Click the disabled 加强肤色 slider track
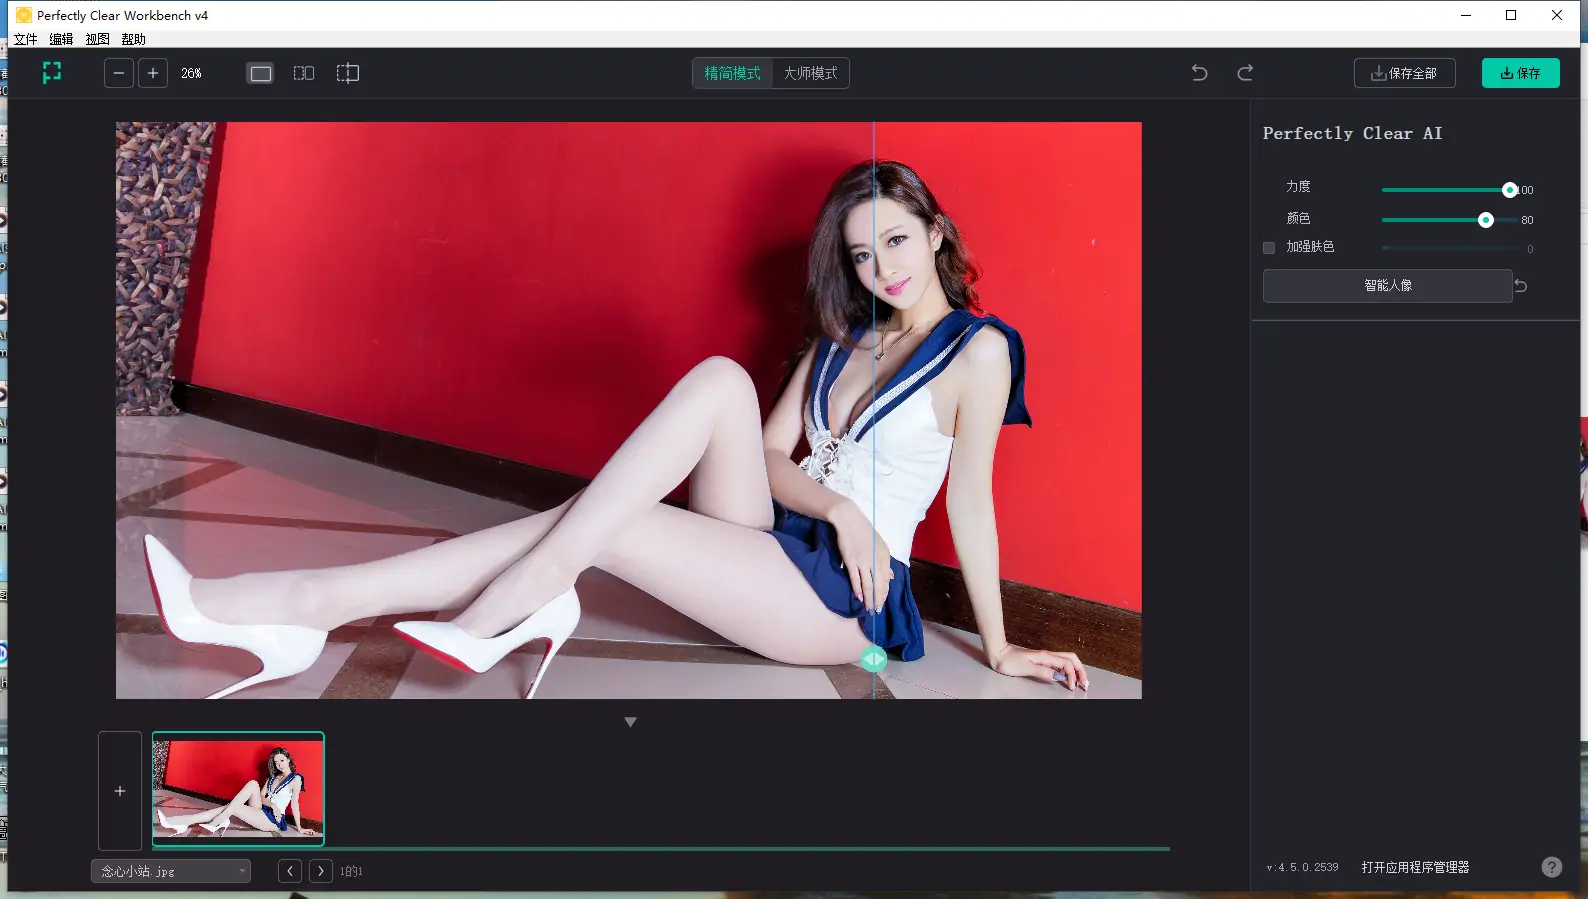1588x899 pixels. [1449, 248]
